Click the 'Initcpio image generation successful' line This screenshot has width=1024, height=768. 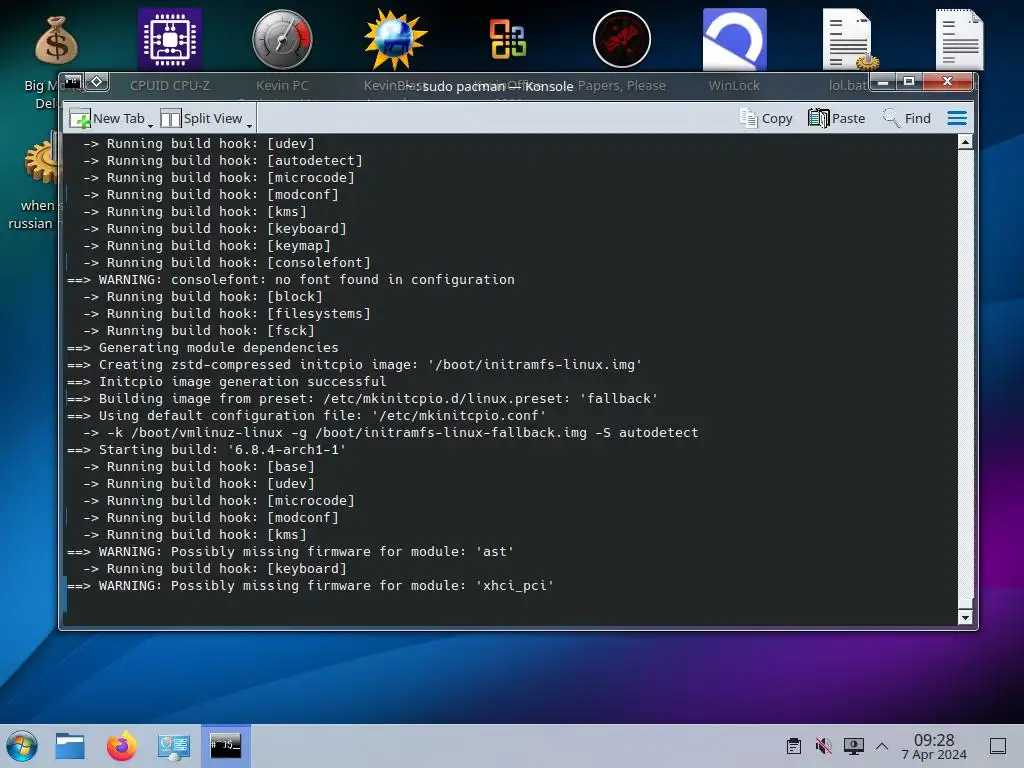coord(227,381)
